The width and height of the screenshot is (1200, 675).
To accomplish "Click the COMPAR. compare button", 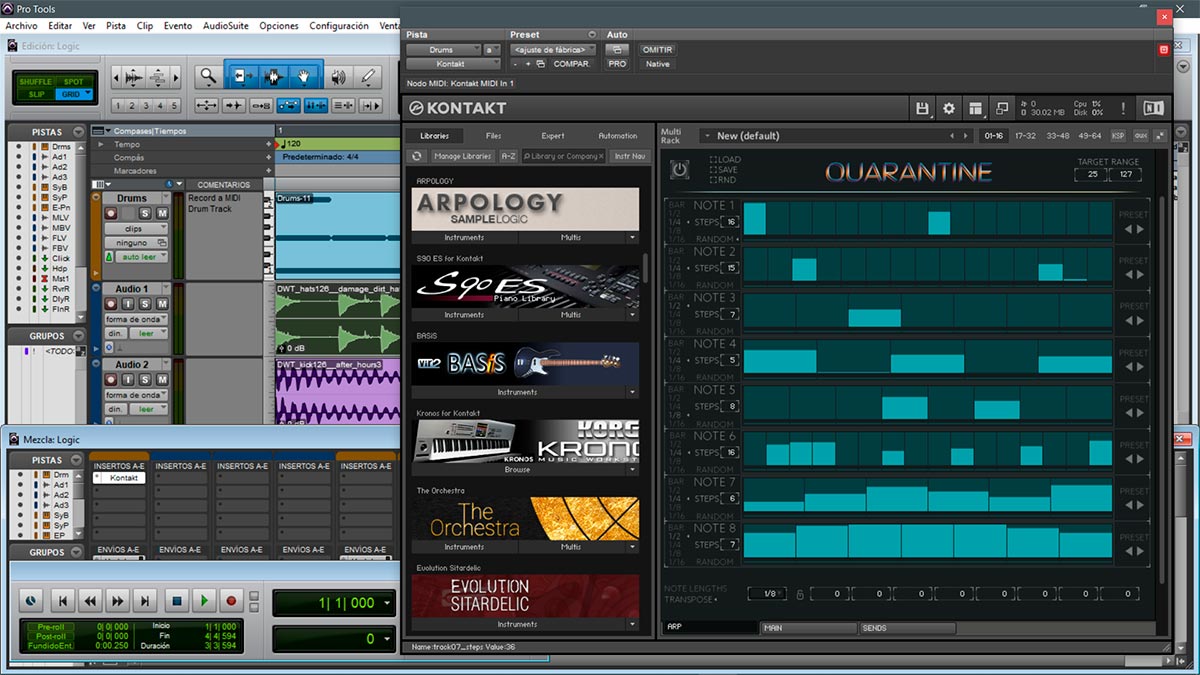I will pyautogui.click(x=571, y=64).
